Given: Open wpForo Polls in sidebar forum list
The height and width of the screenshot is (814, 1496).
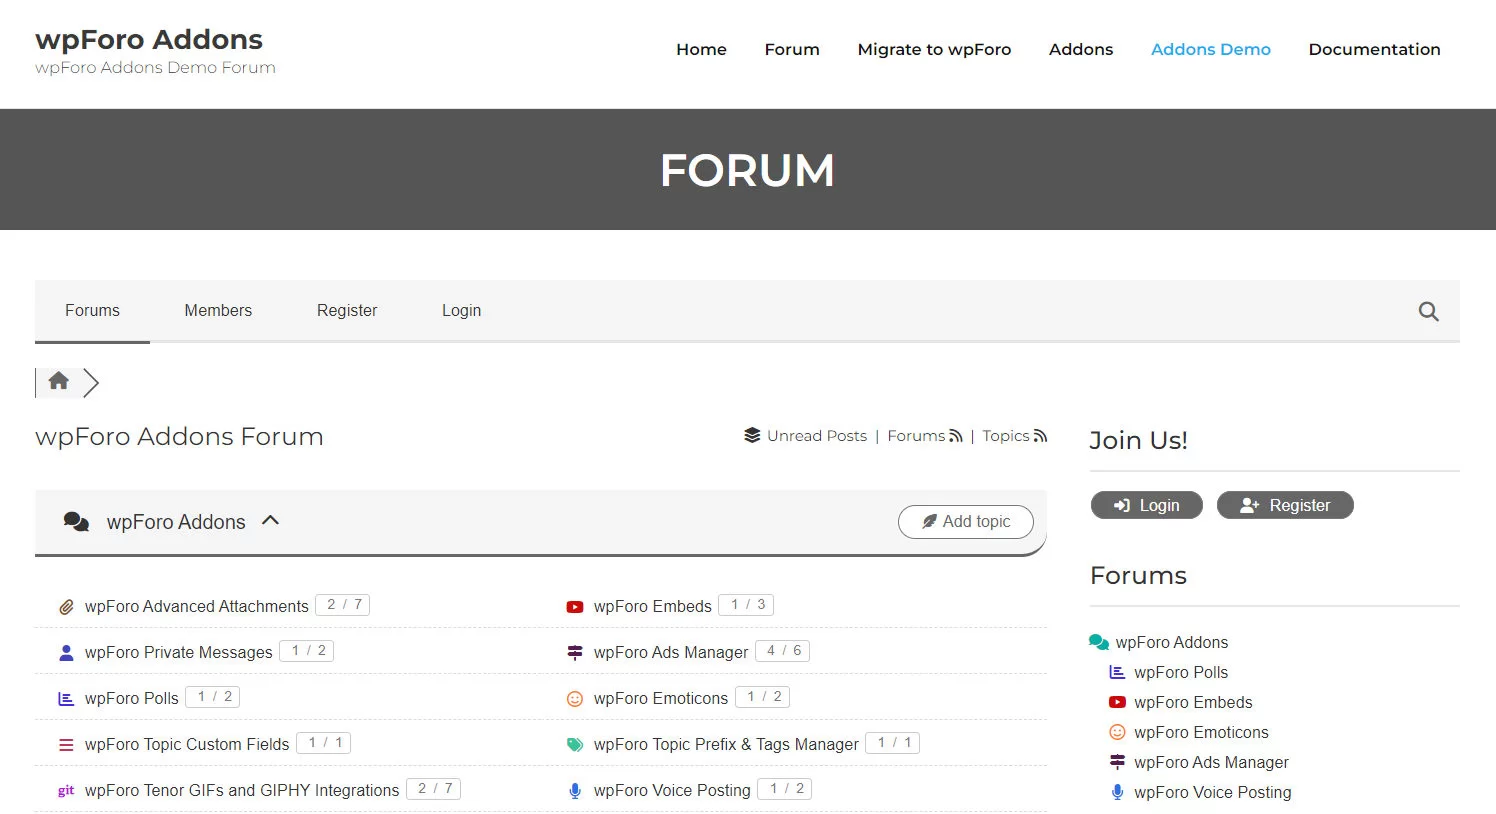Looking at the screenshot, I should point(1180,673).
